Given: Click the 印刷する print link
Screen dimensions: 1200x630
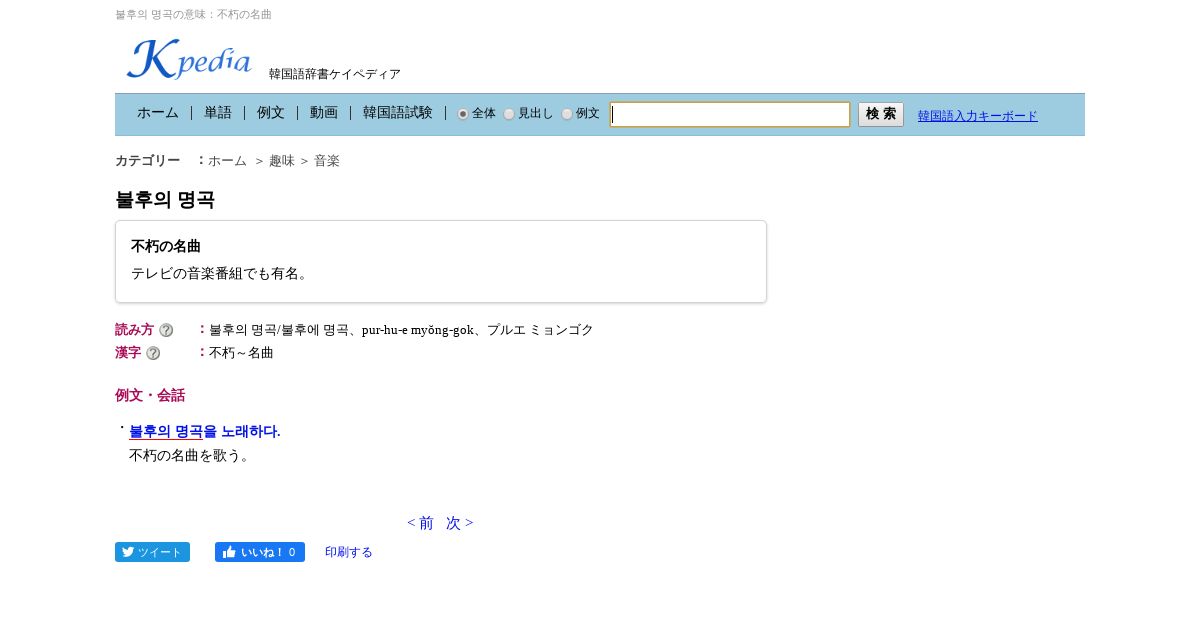Looking at the screenshot, I should tap(349, 552).
